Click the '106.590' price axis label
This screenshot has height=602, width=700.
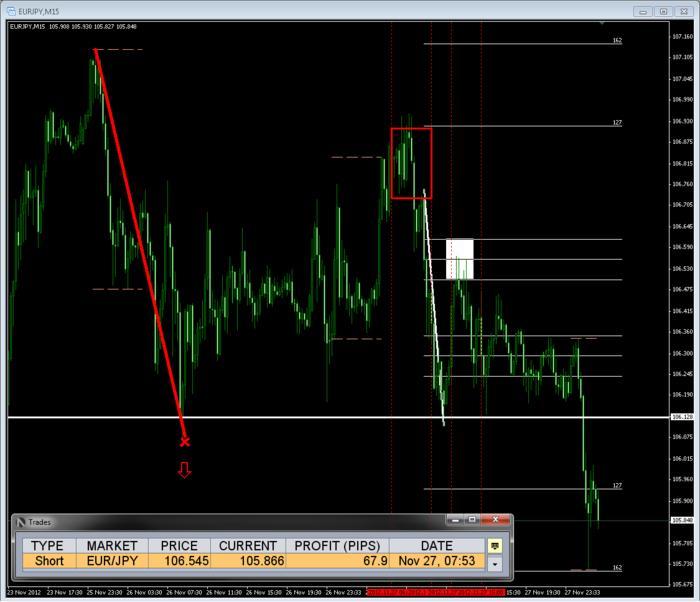click(x=683, y=247)
